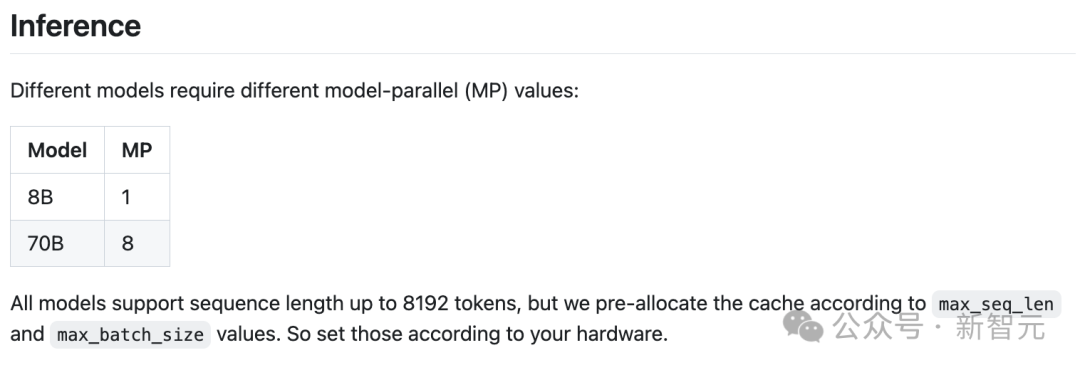1080x370 pixels.
Task: Click the MP value 1 cell
Action: 137,197
